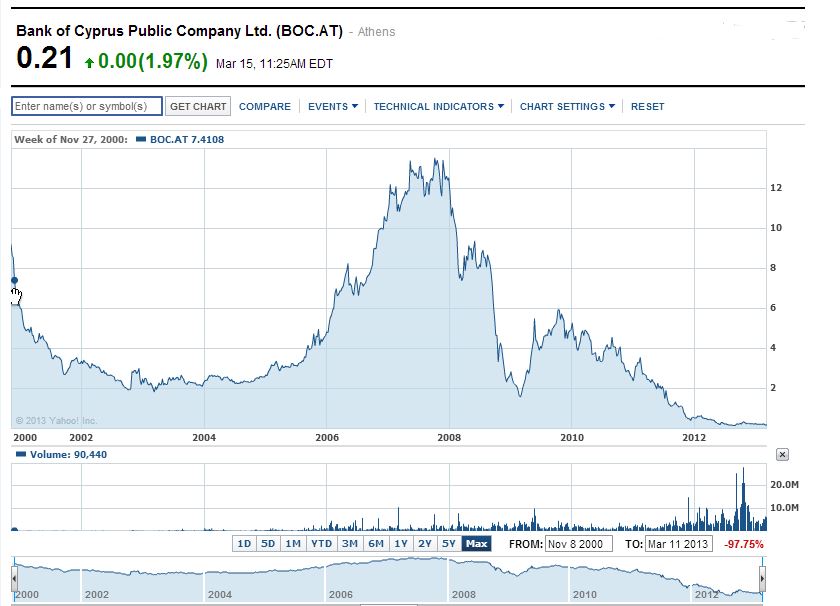Click the 20.0M volume axis label
Viewport: 840px width, 606px height.
coord(784,484)
